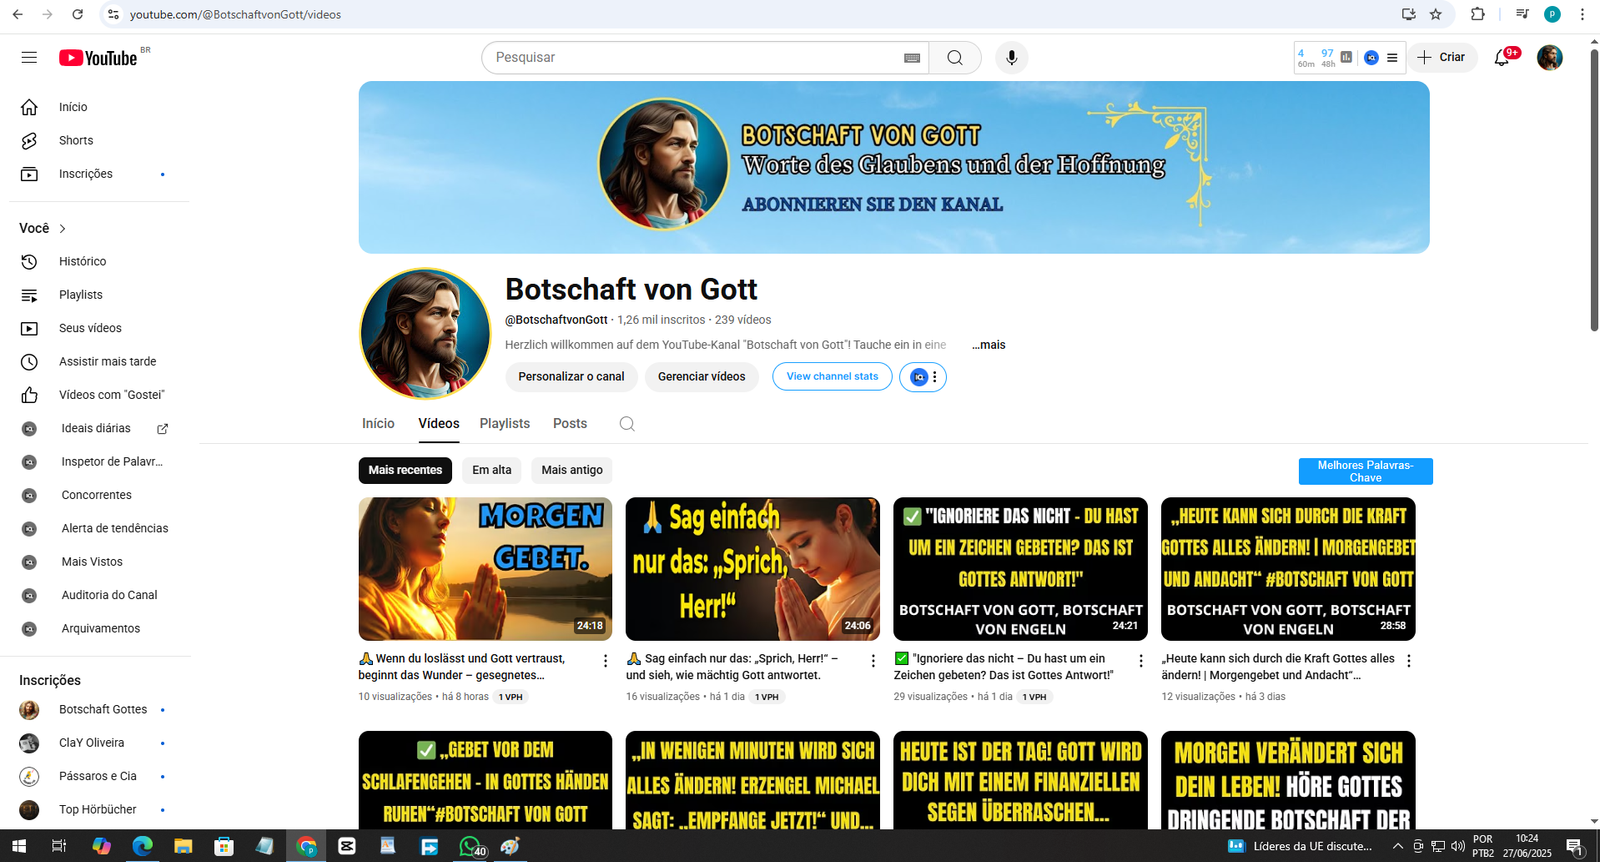Open options for "Heute kann sich" video

pos(1409,661)
